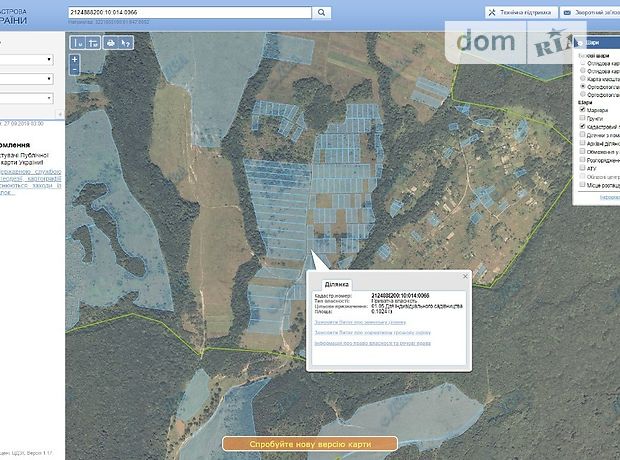Uncheck the Маркери layer
Screen dimensions: 620x460
582,110
